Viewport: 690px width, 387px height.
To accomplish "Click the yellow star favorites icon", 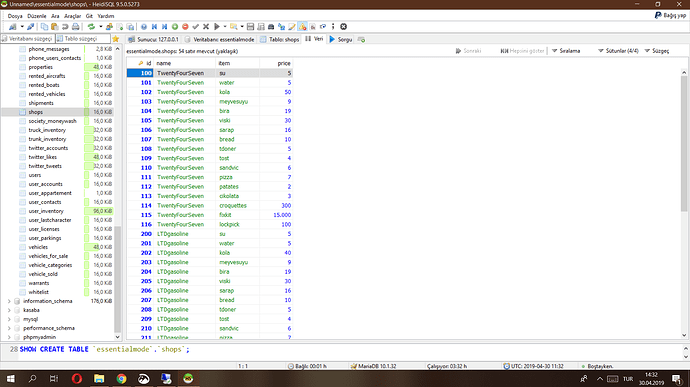I will pos(116,39).
